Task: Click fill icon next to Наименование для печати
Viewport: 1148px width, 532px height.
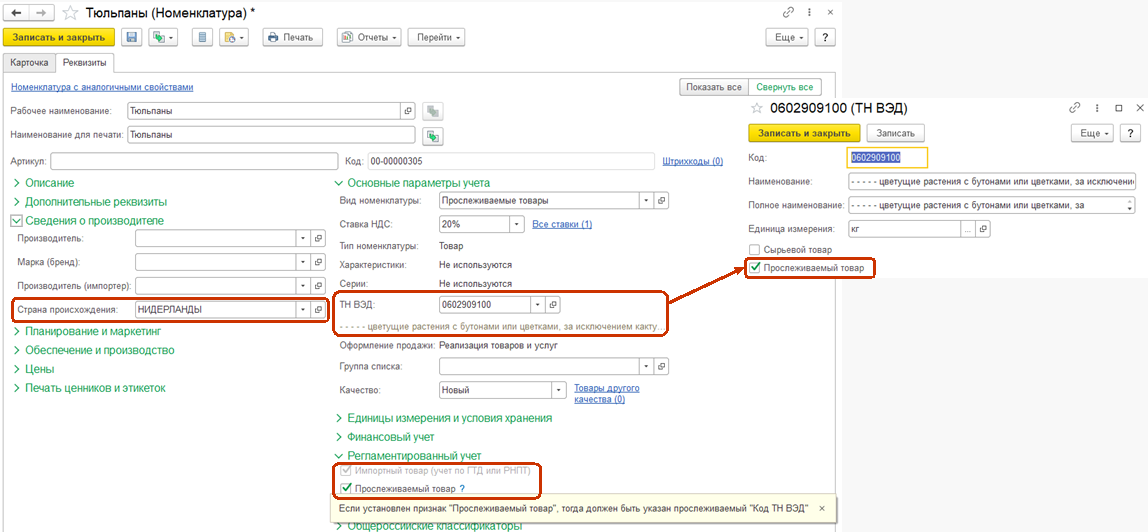Action: pyautogui.click(x=433, y=135)
